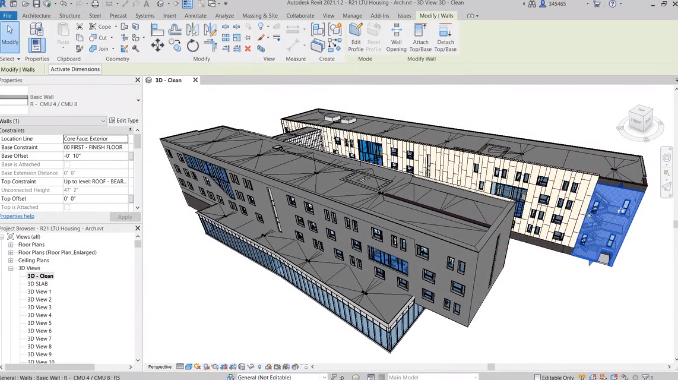Screen dimensions: 678x380
Task: Click the red Delete X icon
Action: click(x=248, y=48)
